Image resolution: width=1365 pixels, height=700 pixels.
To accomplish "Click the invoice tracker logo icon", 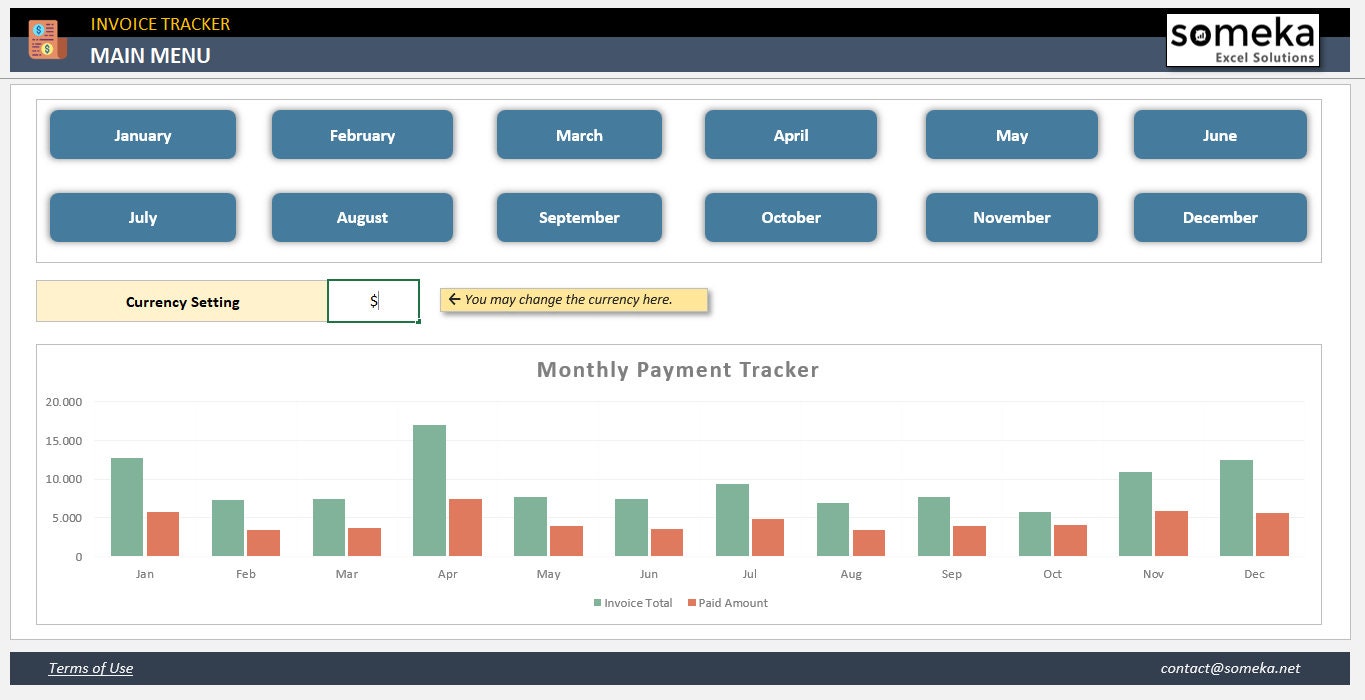I will [x=46, y=40].
